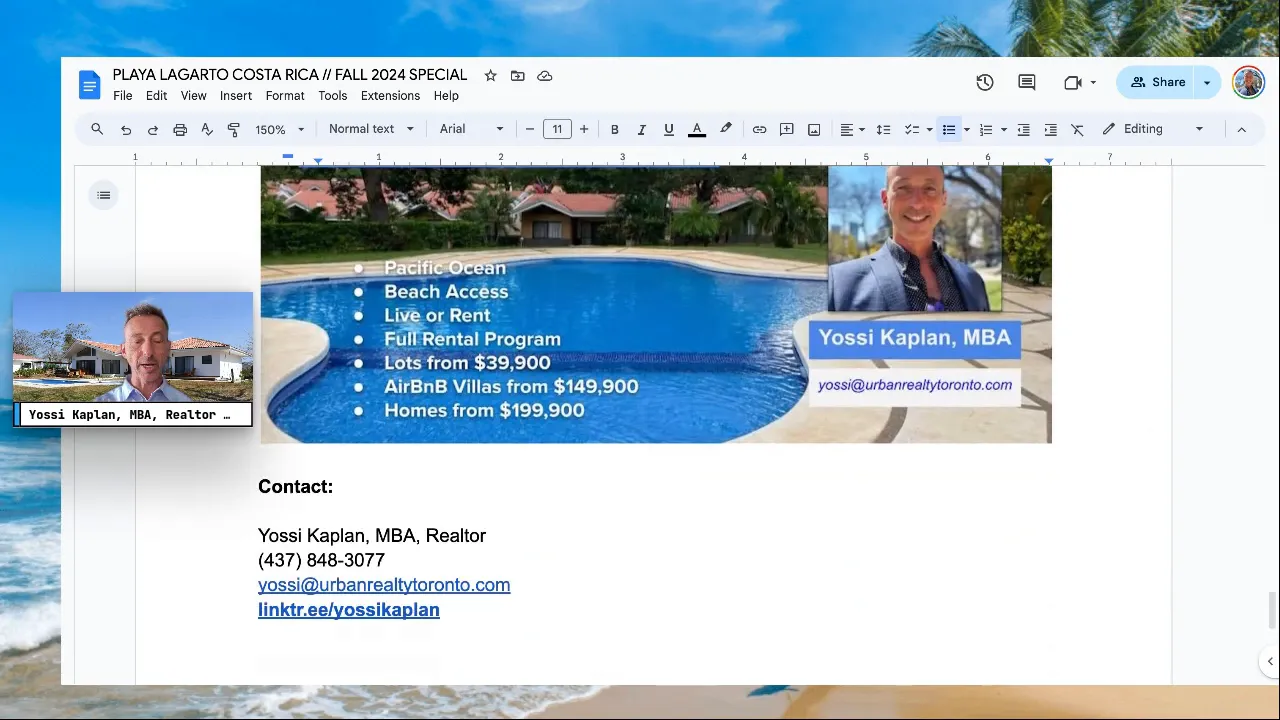
Task: Insert a link
Action: 760,129
